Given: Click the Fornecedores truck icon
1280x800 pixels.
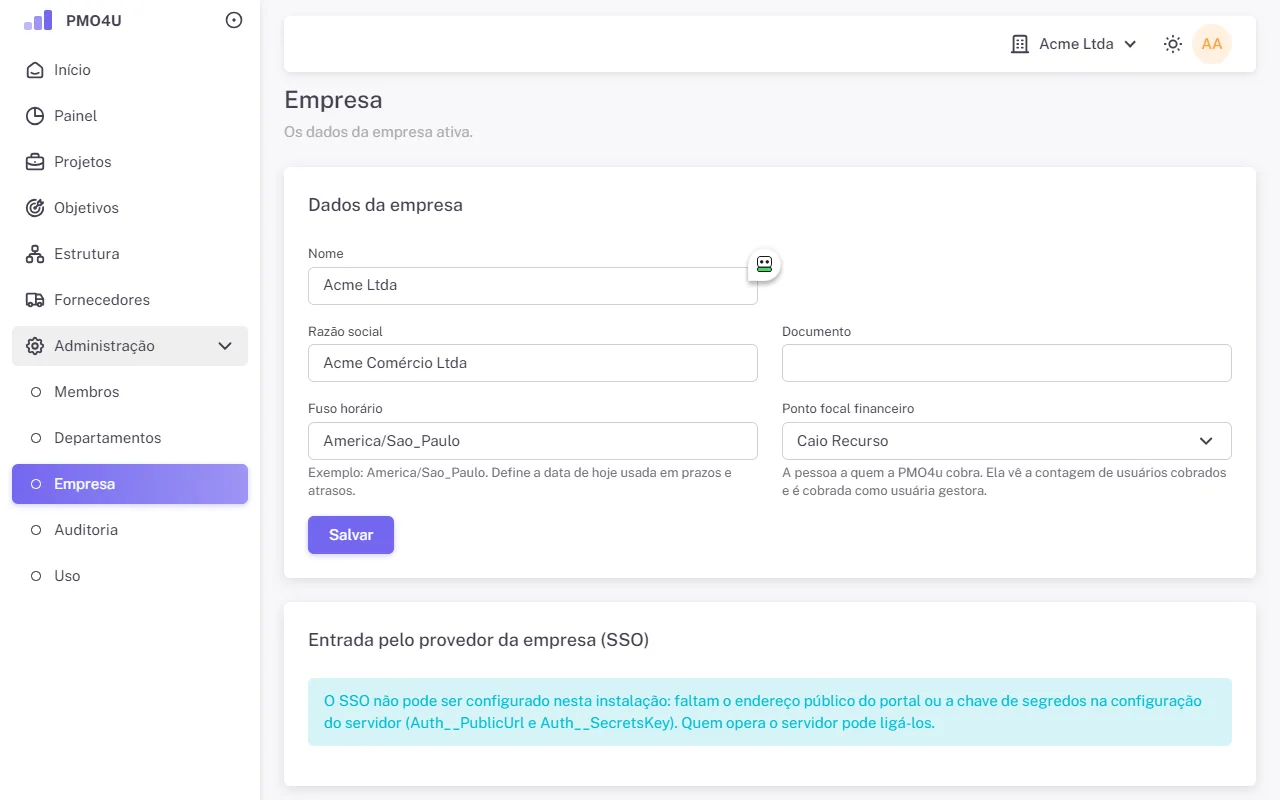Looking at the screenshot, I should [35, 300].
